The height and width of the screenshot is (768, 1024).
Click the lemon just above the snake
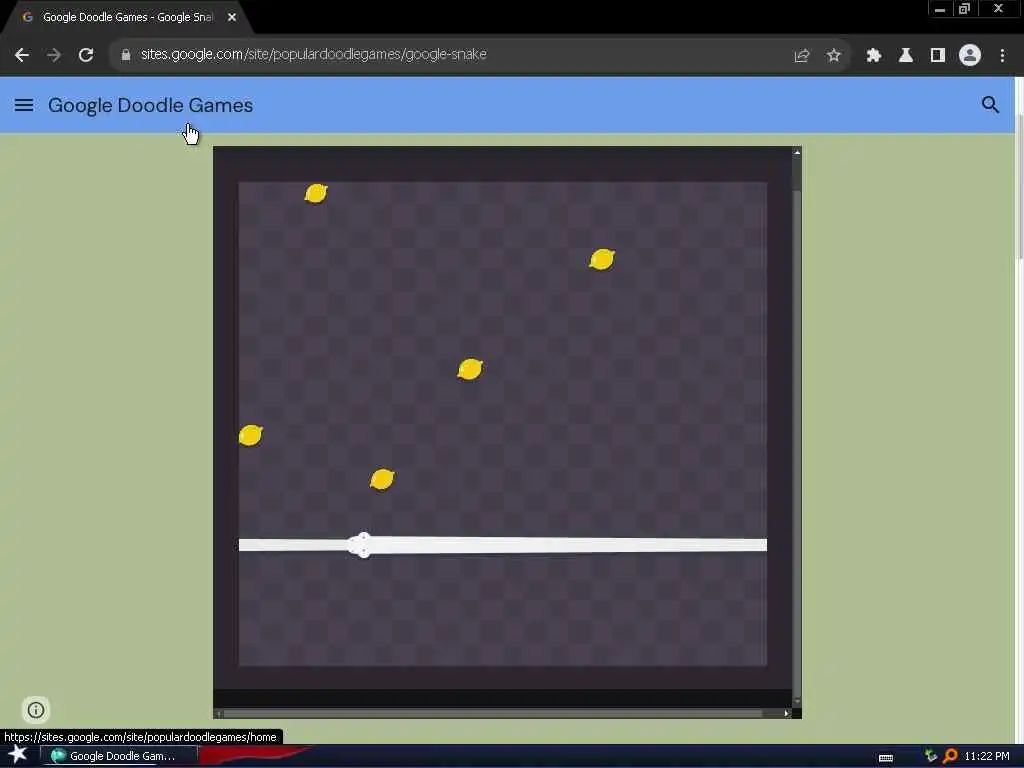pyautogui.click(x=382, y=479)
